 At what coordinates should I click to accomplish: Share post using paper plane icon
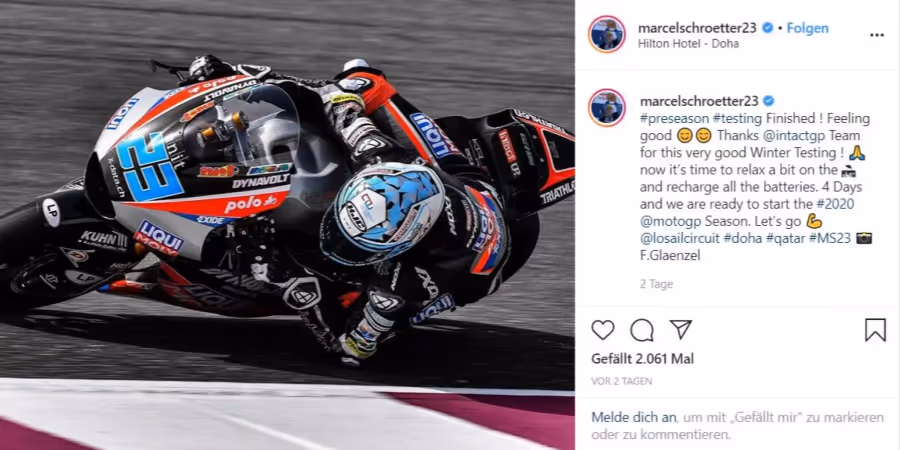point(681,329)
